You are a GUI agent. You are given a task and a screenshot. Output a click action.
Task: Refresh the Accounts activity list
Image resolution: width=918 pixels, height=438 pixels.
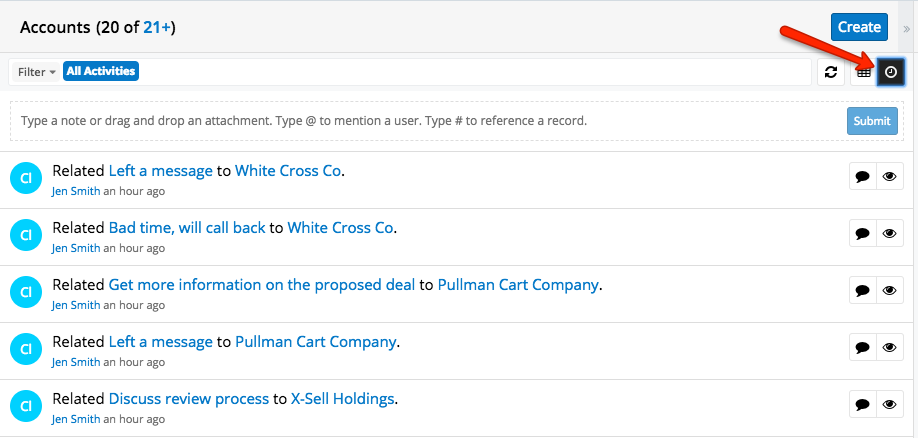pos(830,72)
